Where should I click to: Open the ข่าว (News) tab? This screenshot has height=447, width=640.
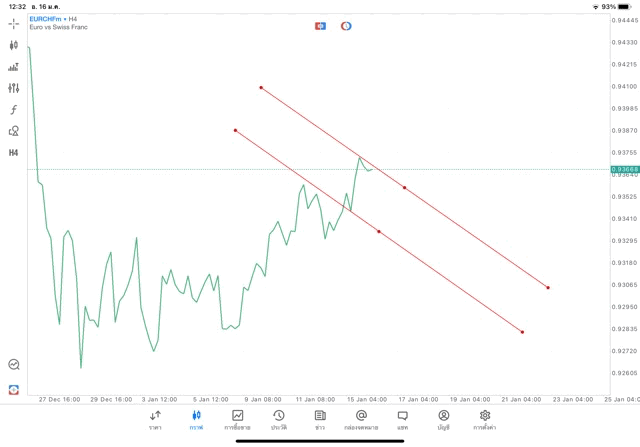coord(320,420)
